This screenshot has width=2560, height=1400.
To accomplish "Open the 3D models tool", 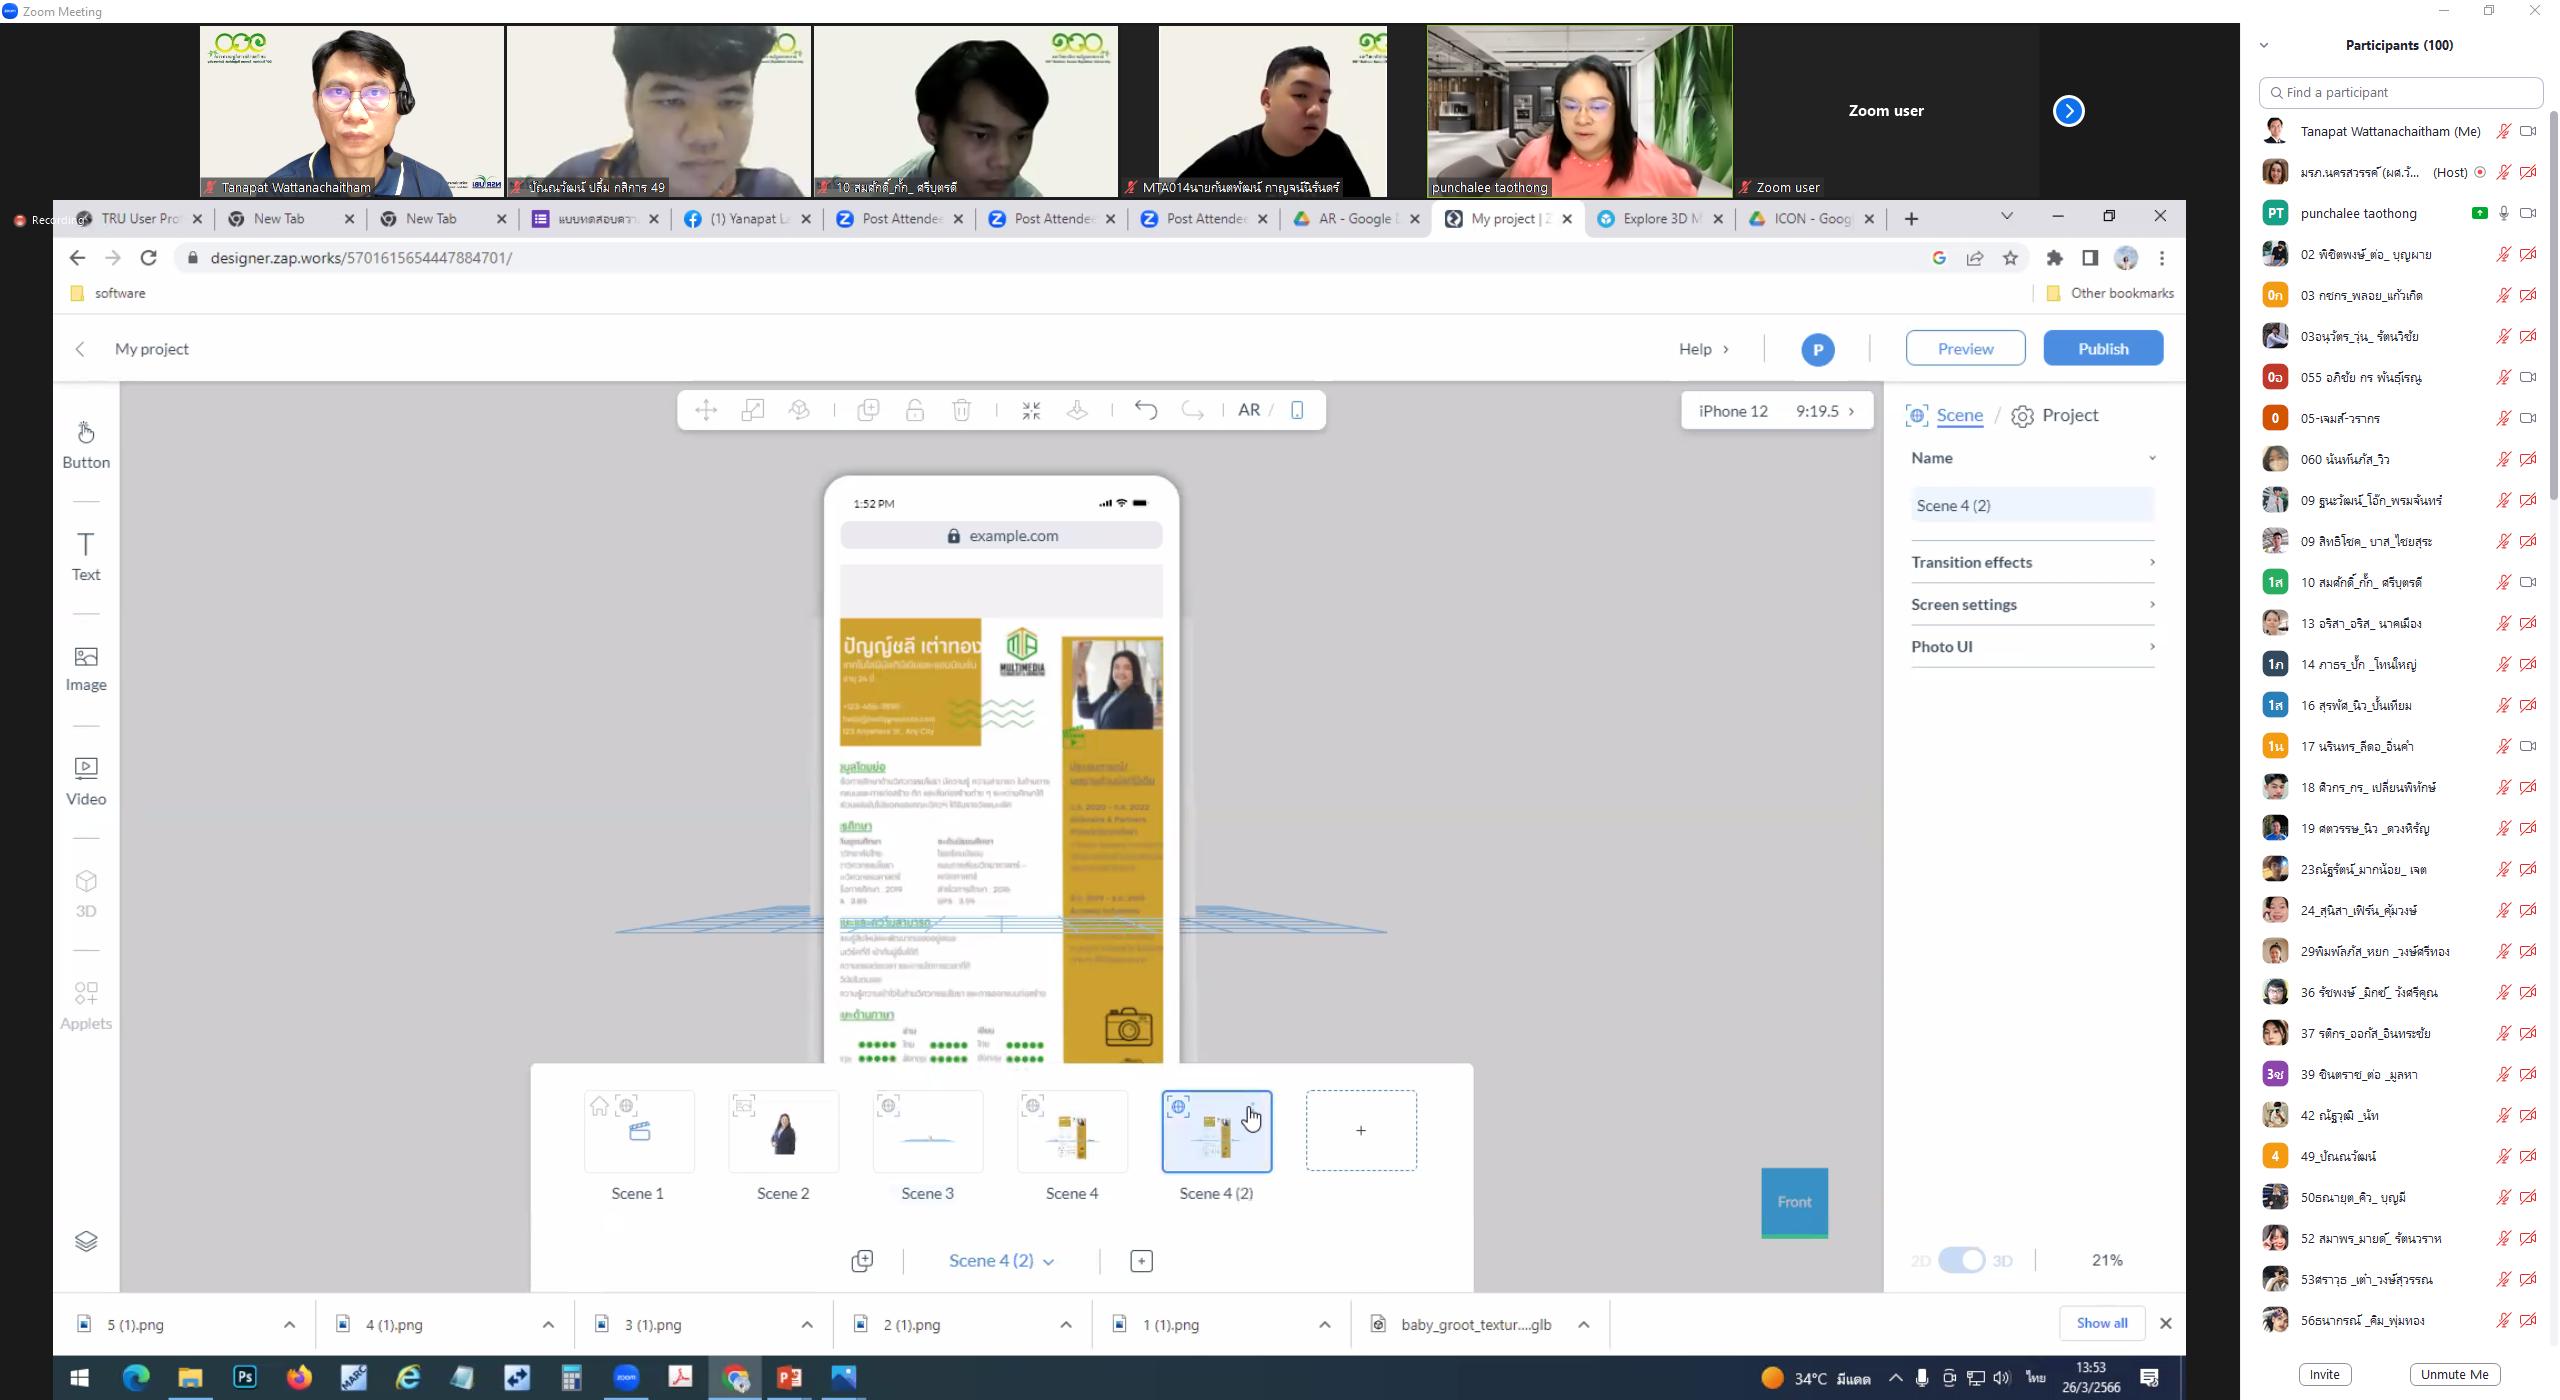I will (x=86, y=893).
